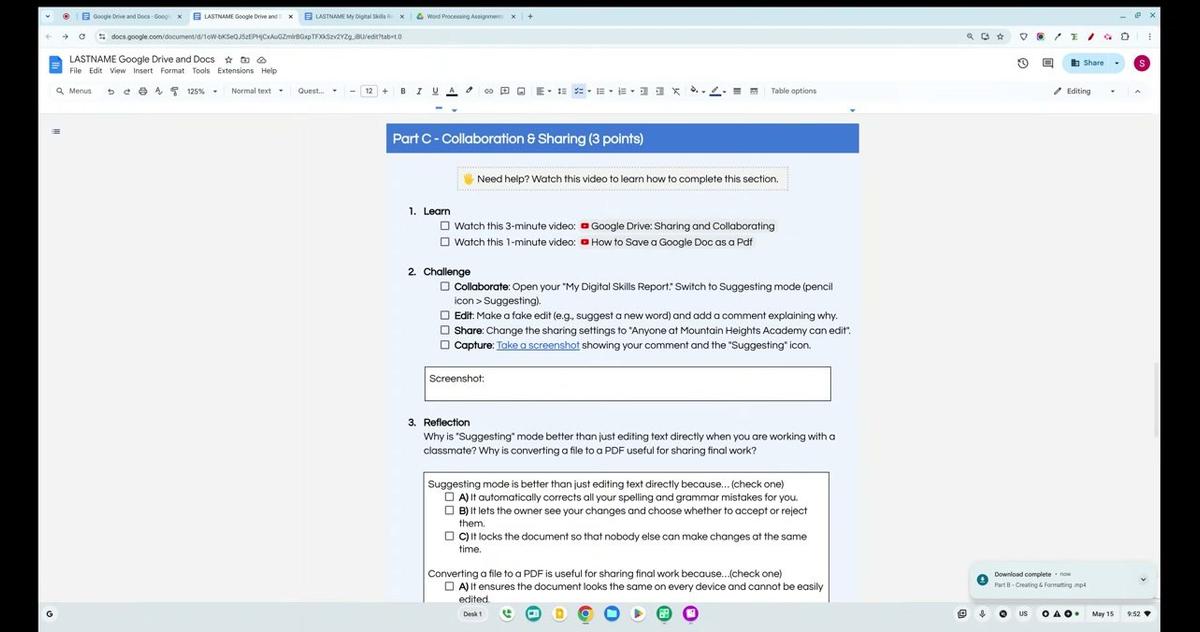The image size is (1200, 632).
Task: Tick the Collaborate challenge checkbox
Action: (x=445, y=286)
